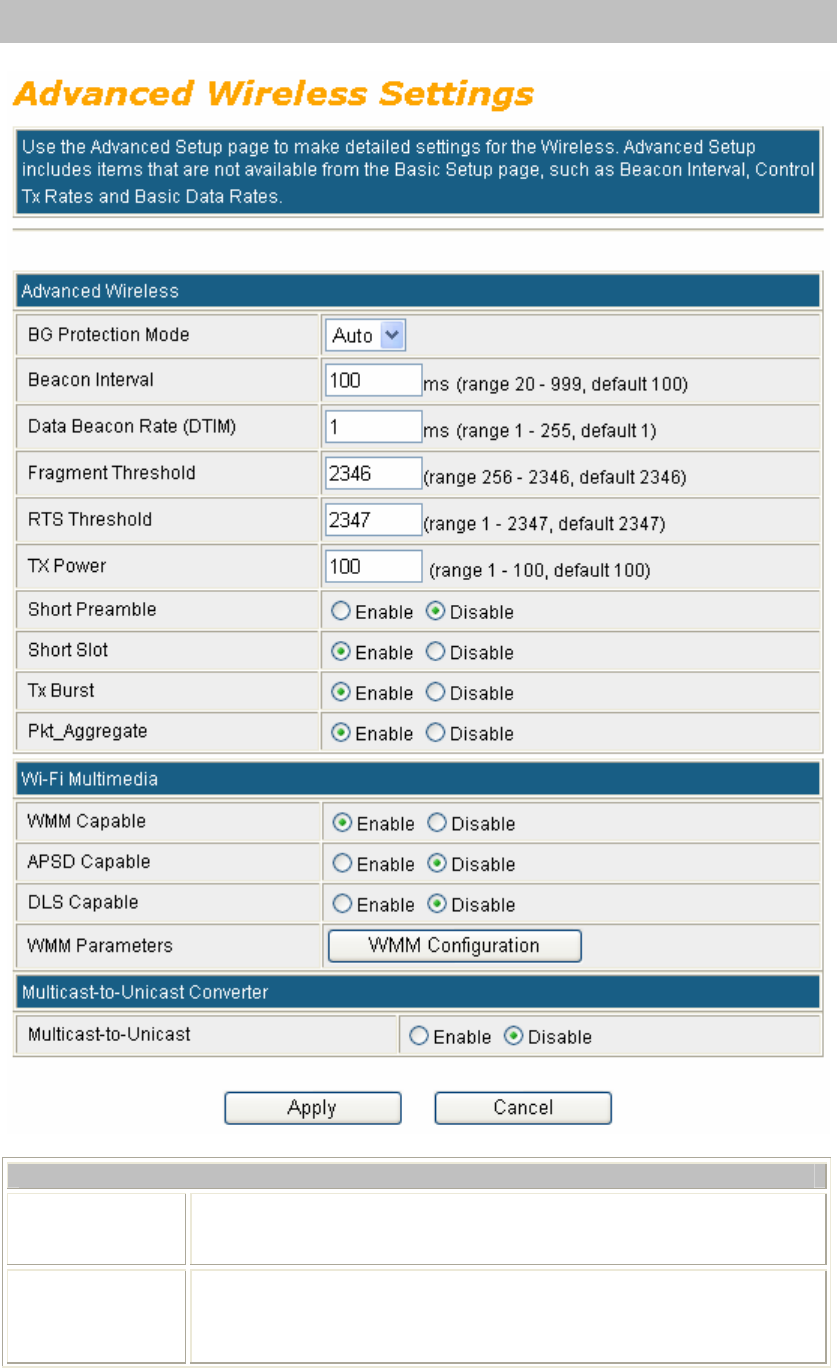This screenshot has width=837, height=1368.
Task: Click the Beacon Interval input field
Action: tap(374, 381)
